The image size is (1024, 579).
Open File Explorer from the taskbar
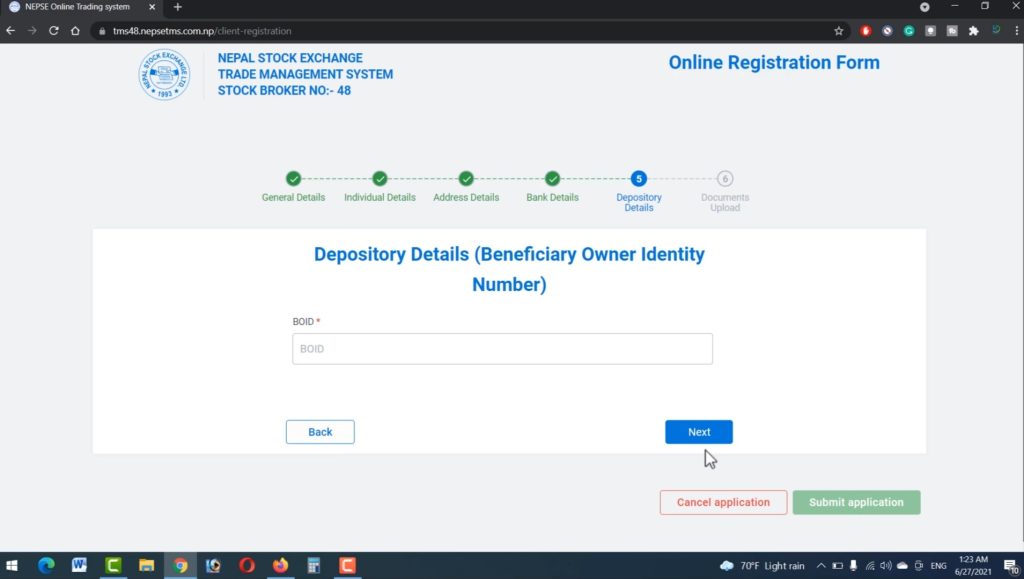(146, 565)
